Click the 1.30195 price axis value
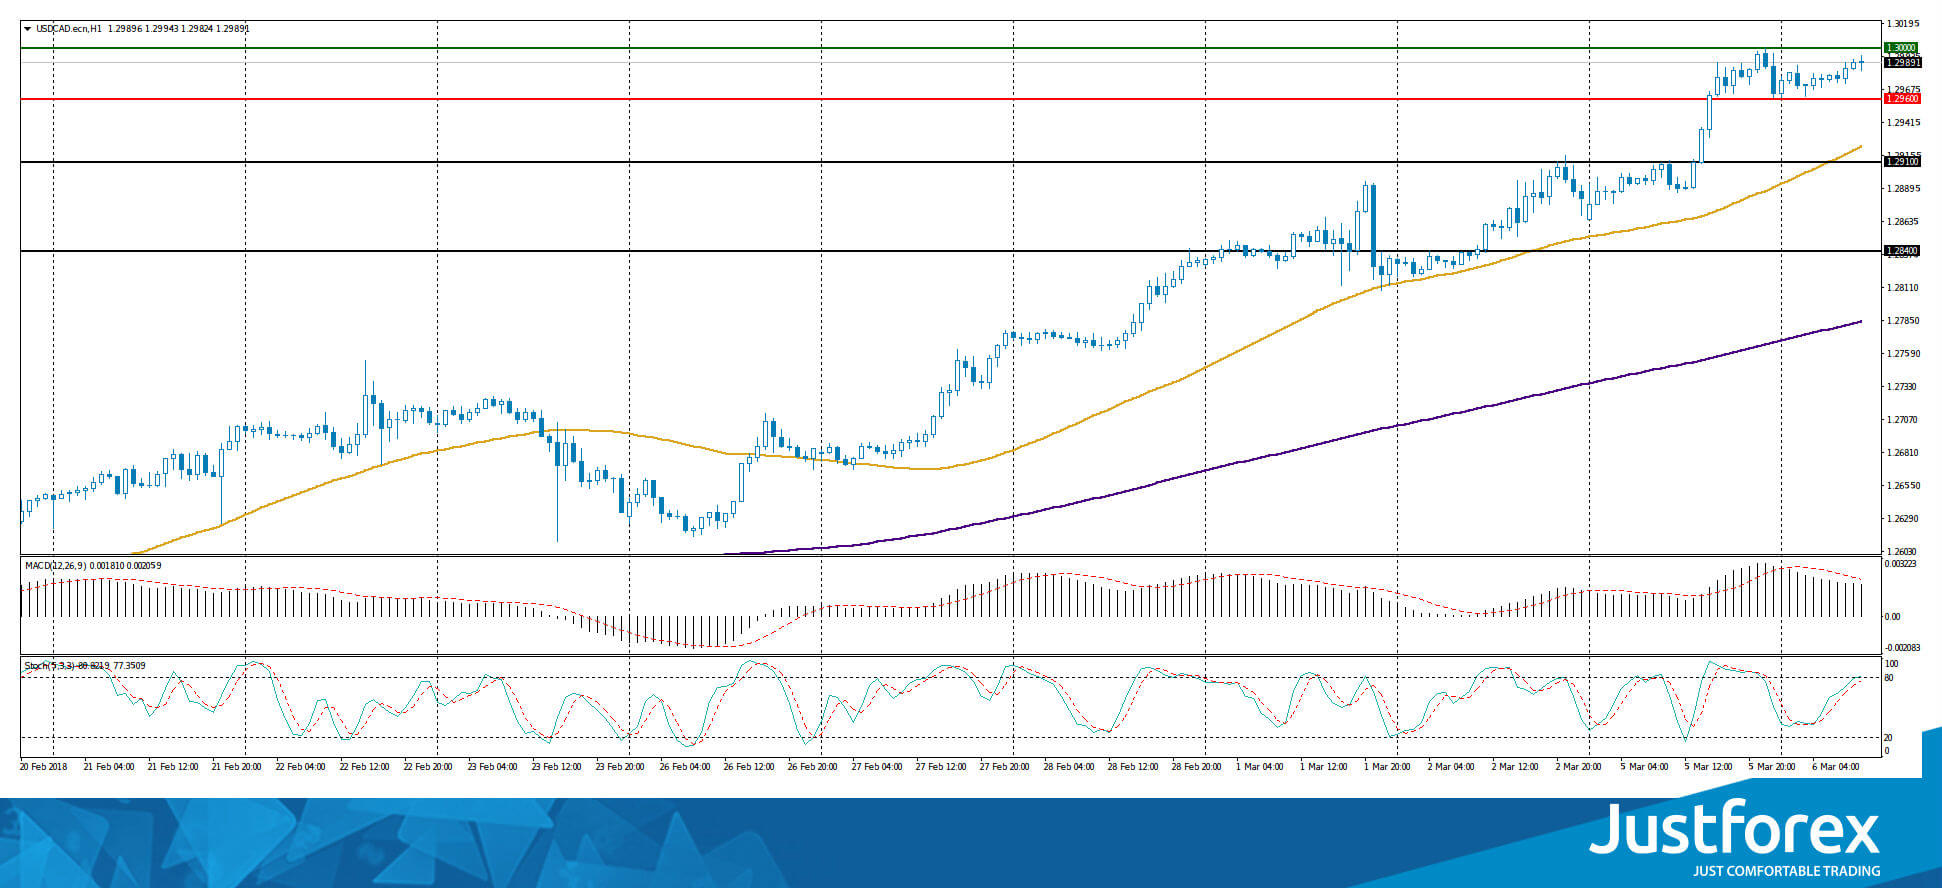The image size is (1942, 888). pos(1902,23)
